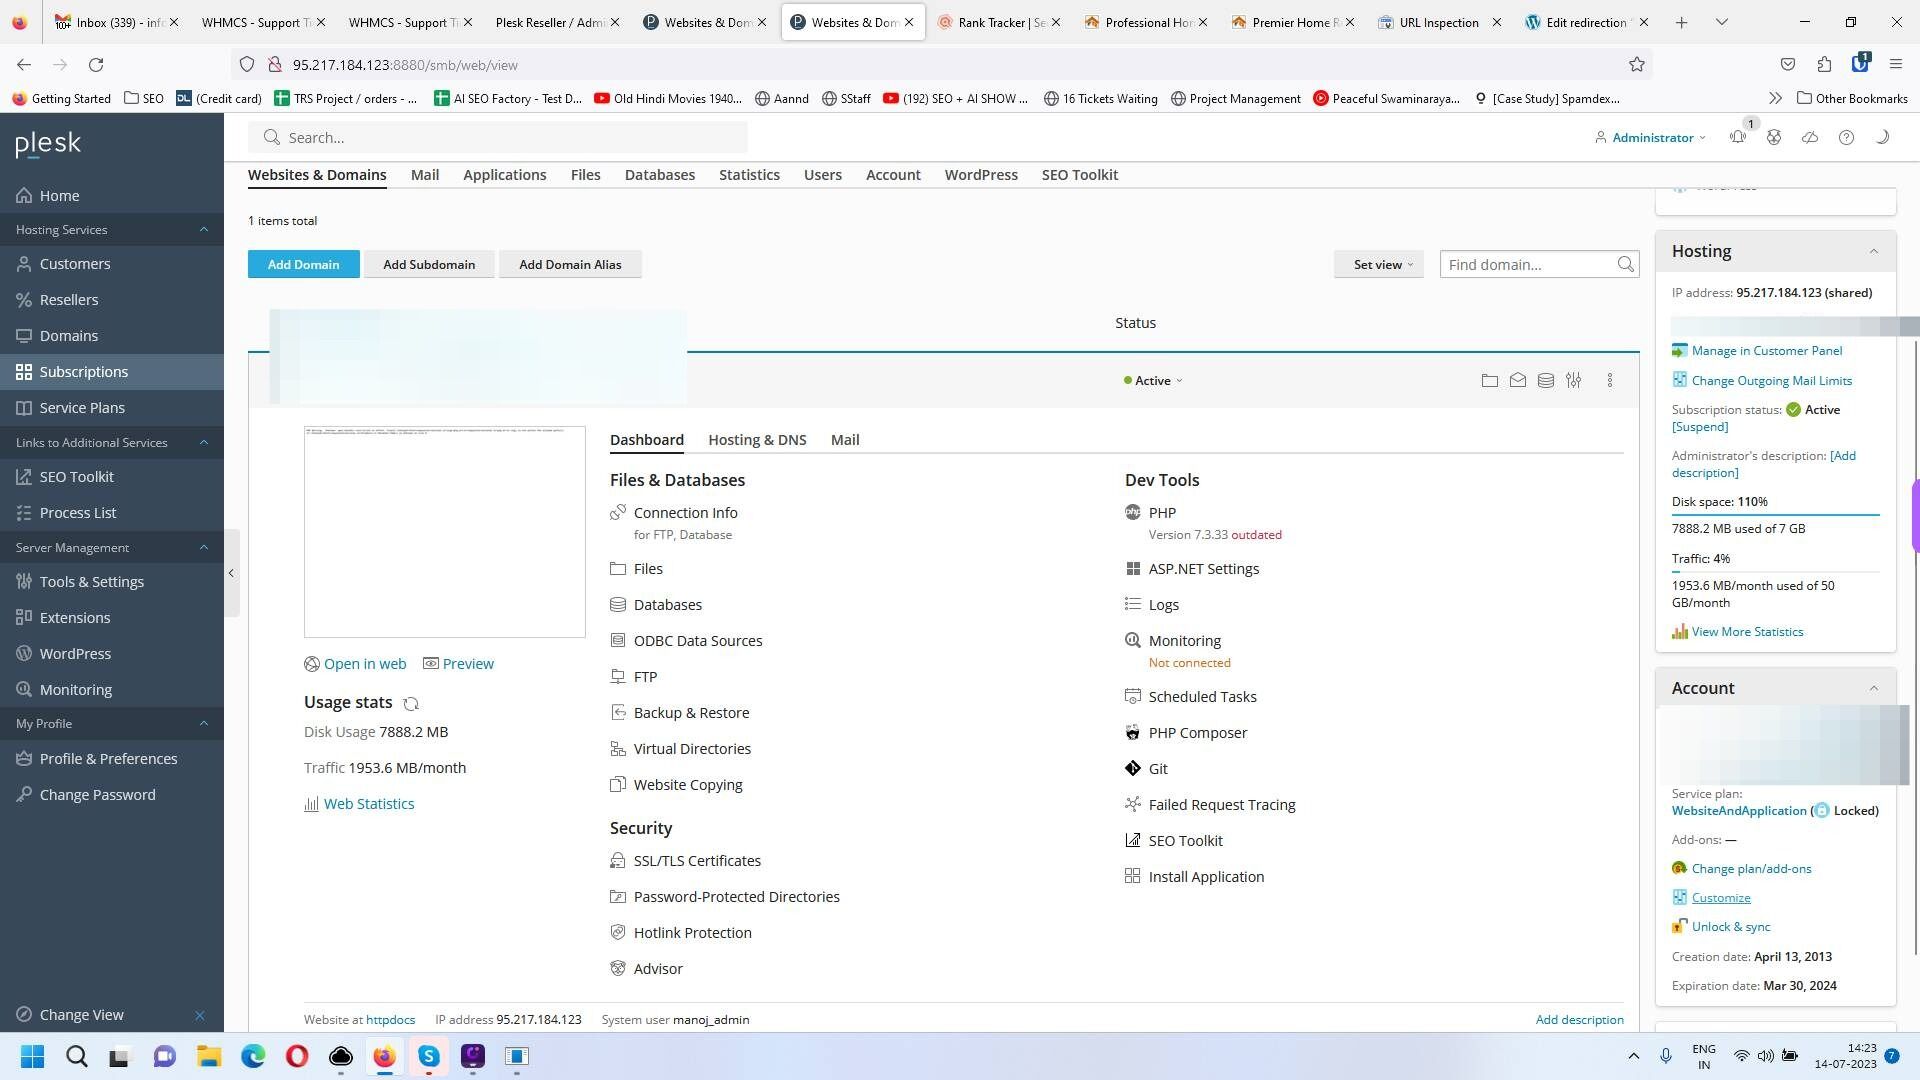Open Tools & Settings in the sidebar

click(x=112, y=581)
